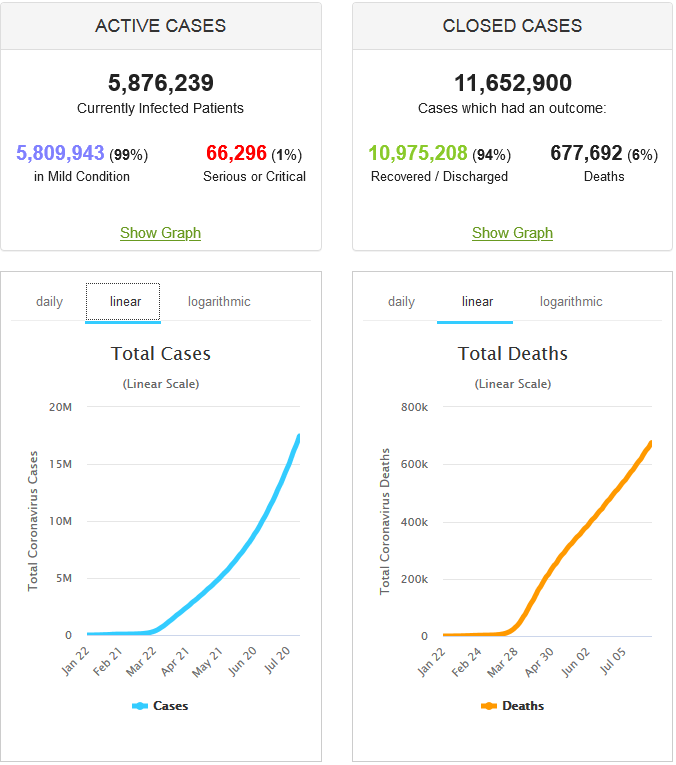Click the green 10,975,208 recovered number

418,153
